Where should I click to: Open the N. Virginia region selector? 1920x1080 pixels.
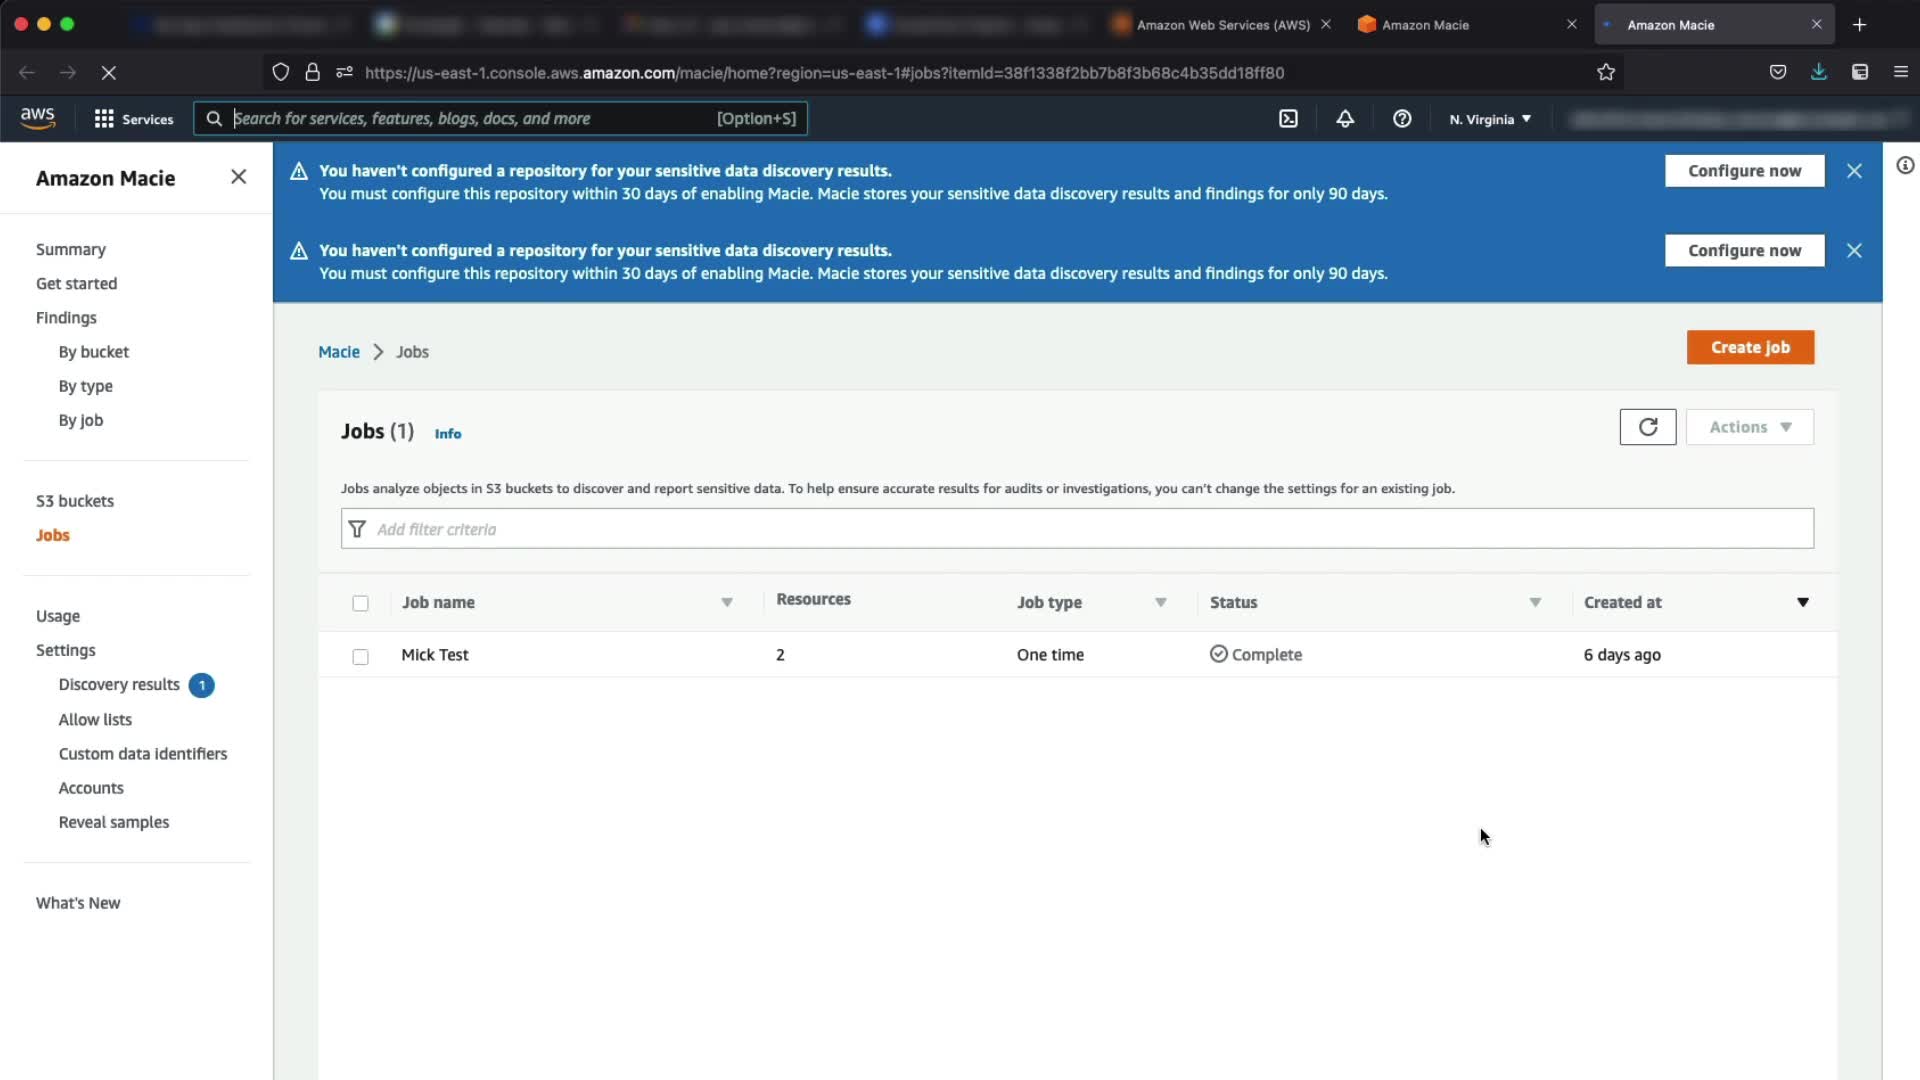tap(1489, 119)
